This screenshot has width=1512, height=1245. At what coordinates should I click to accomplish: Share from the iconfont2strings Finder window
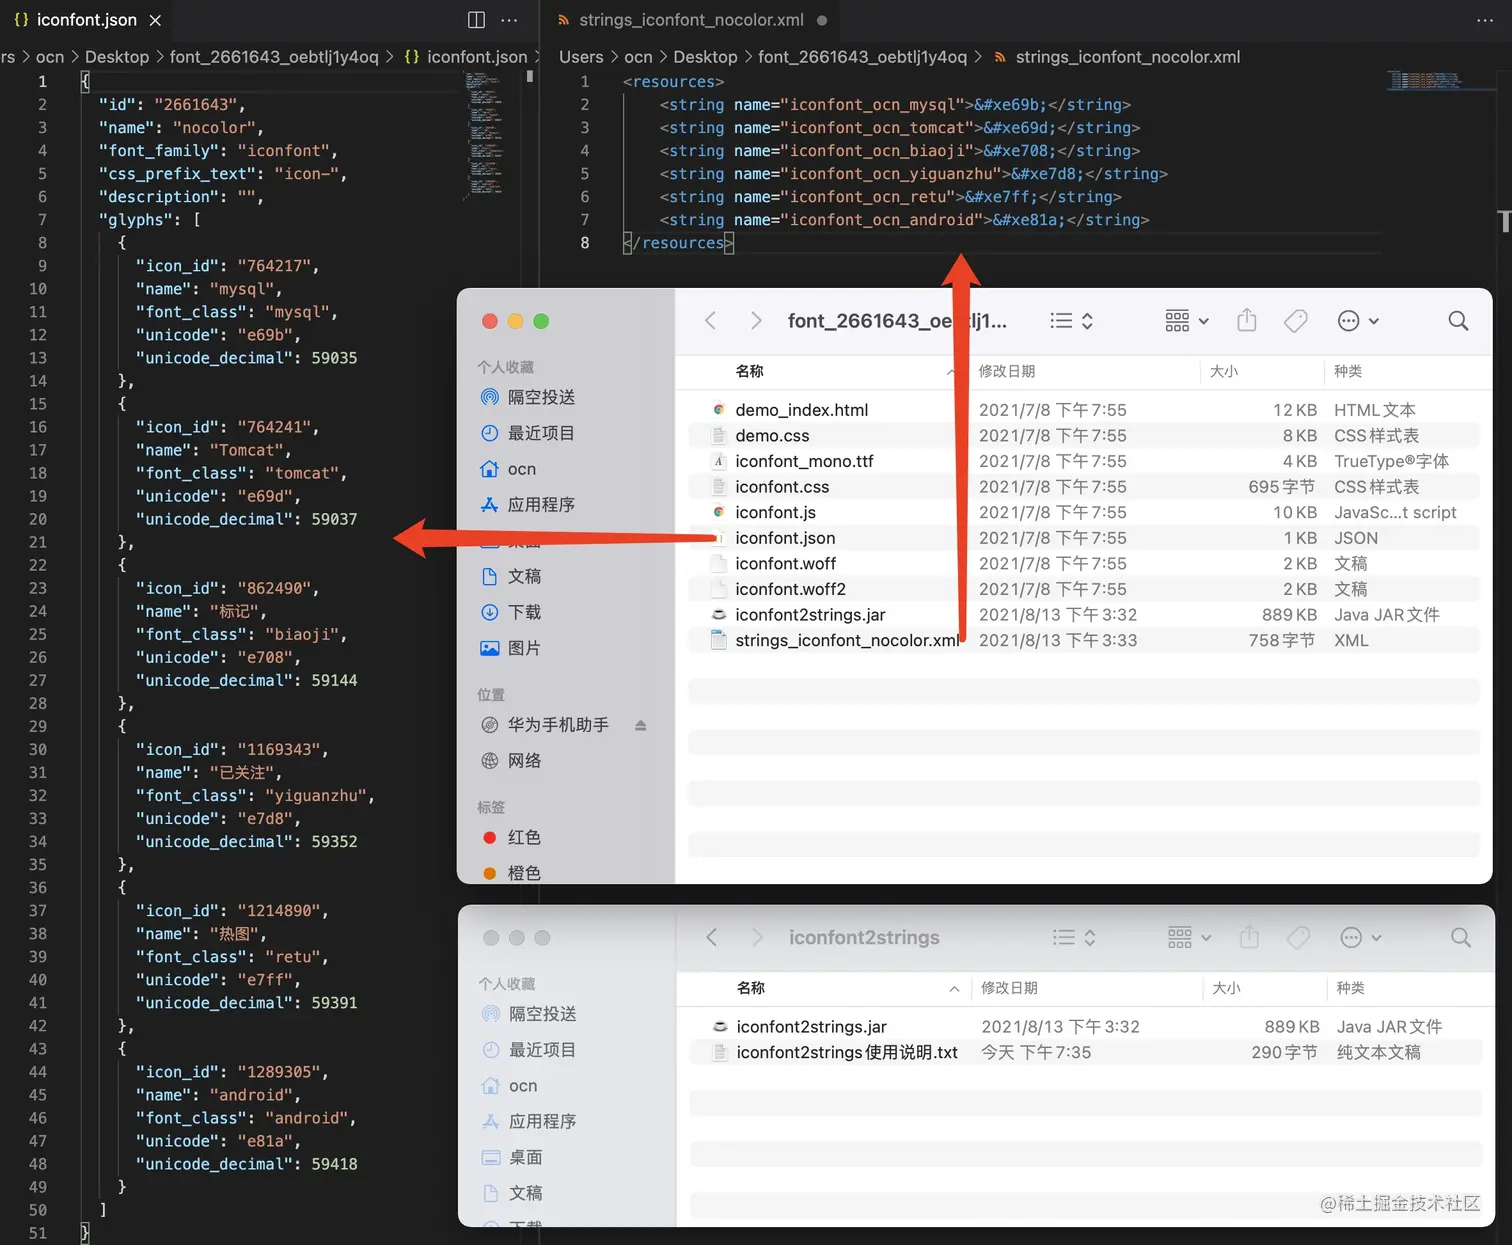(x=1249, y=938)
